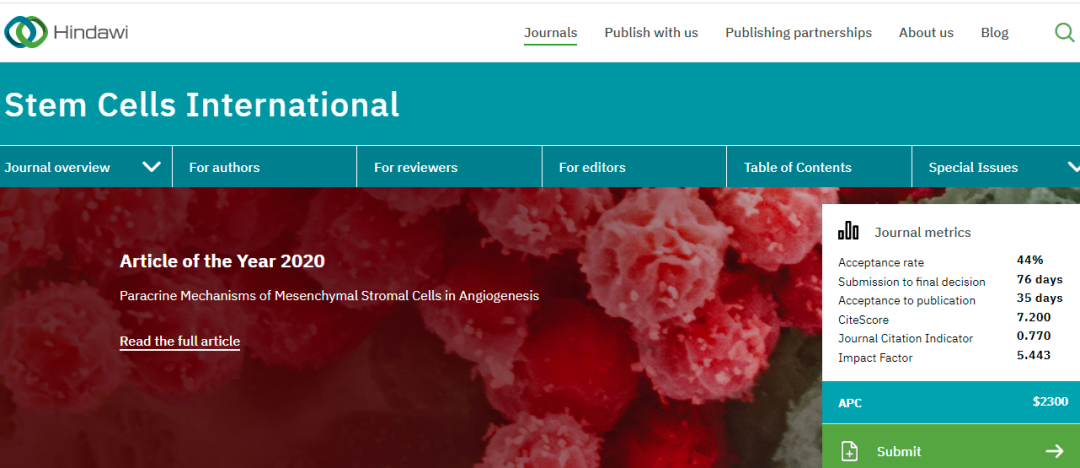This screenshot has width=1080, height=468.
Task: Open Publish with us menu
Action: coord(651,33)
